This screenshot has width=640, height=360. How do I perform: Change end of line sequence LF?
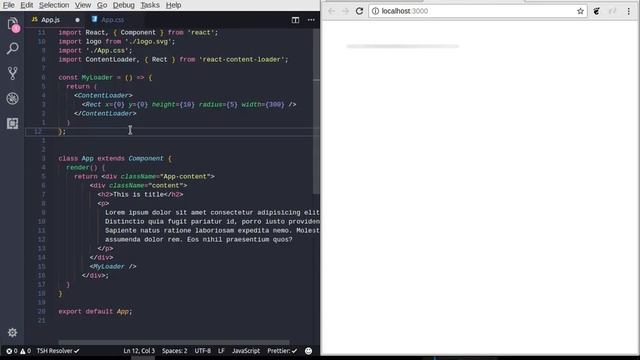tap(221, 351)
